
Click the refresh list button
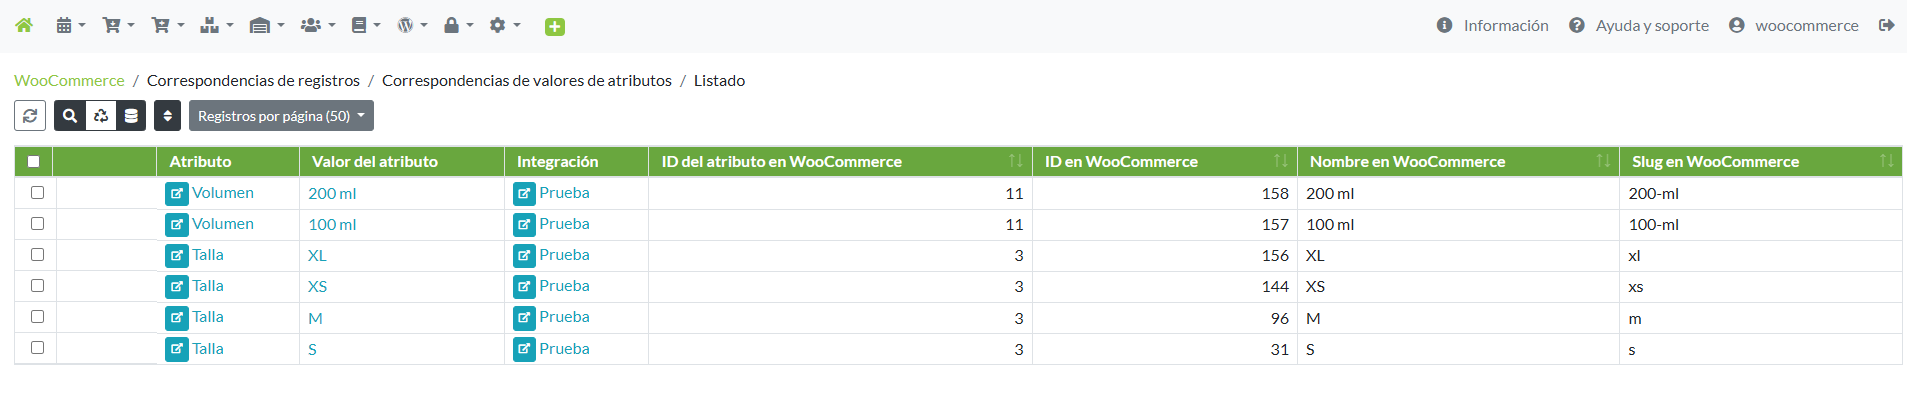click(30, 116)
